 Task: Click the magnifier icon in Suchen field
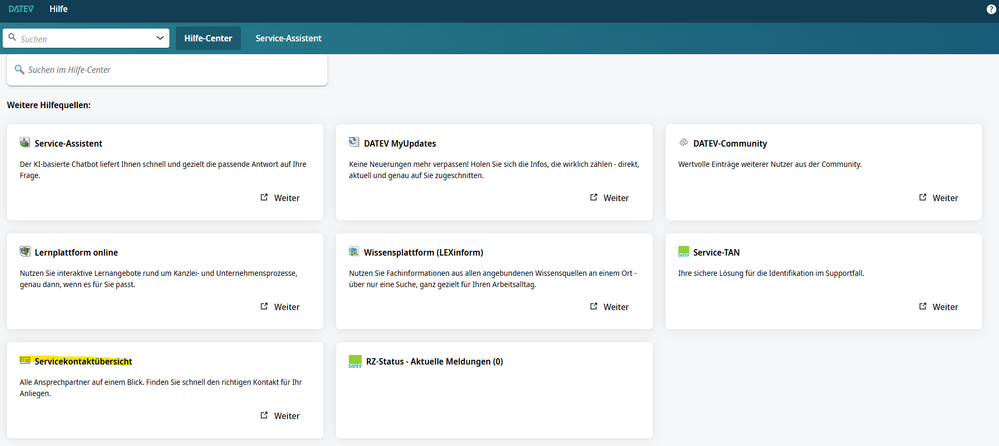point(12,38)
